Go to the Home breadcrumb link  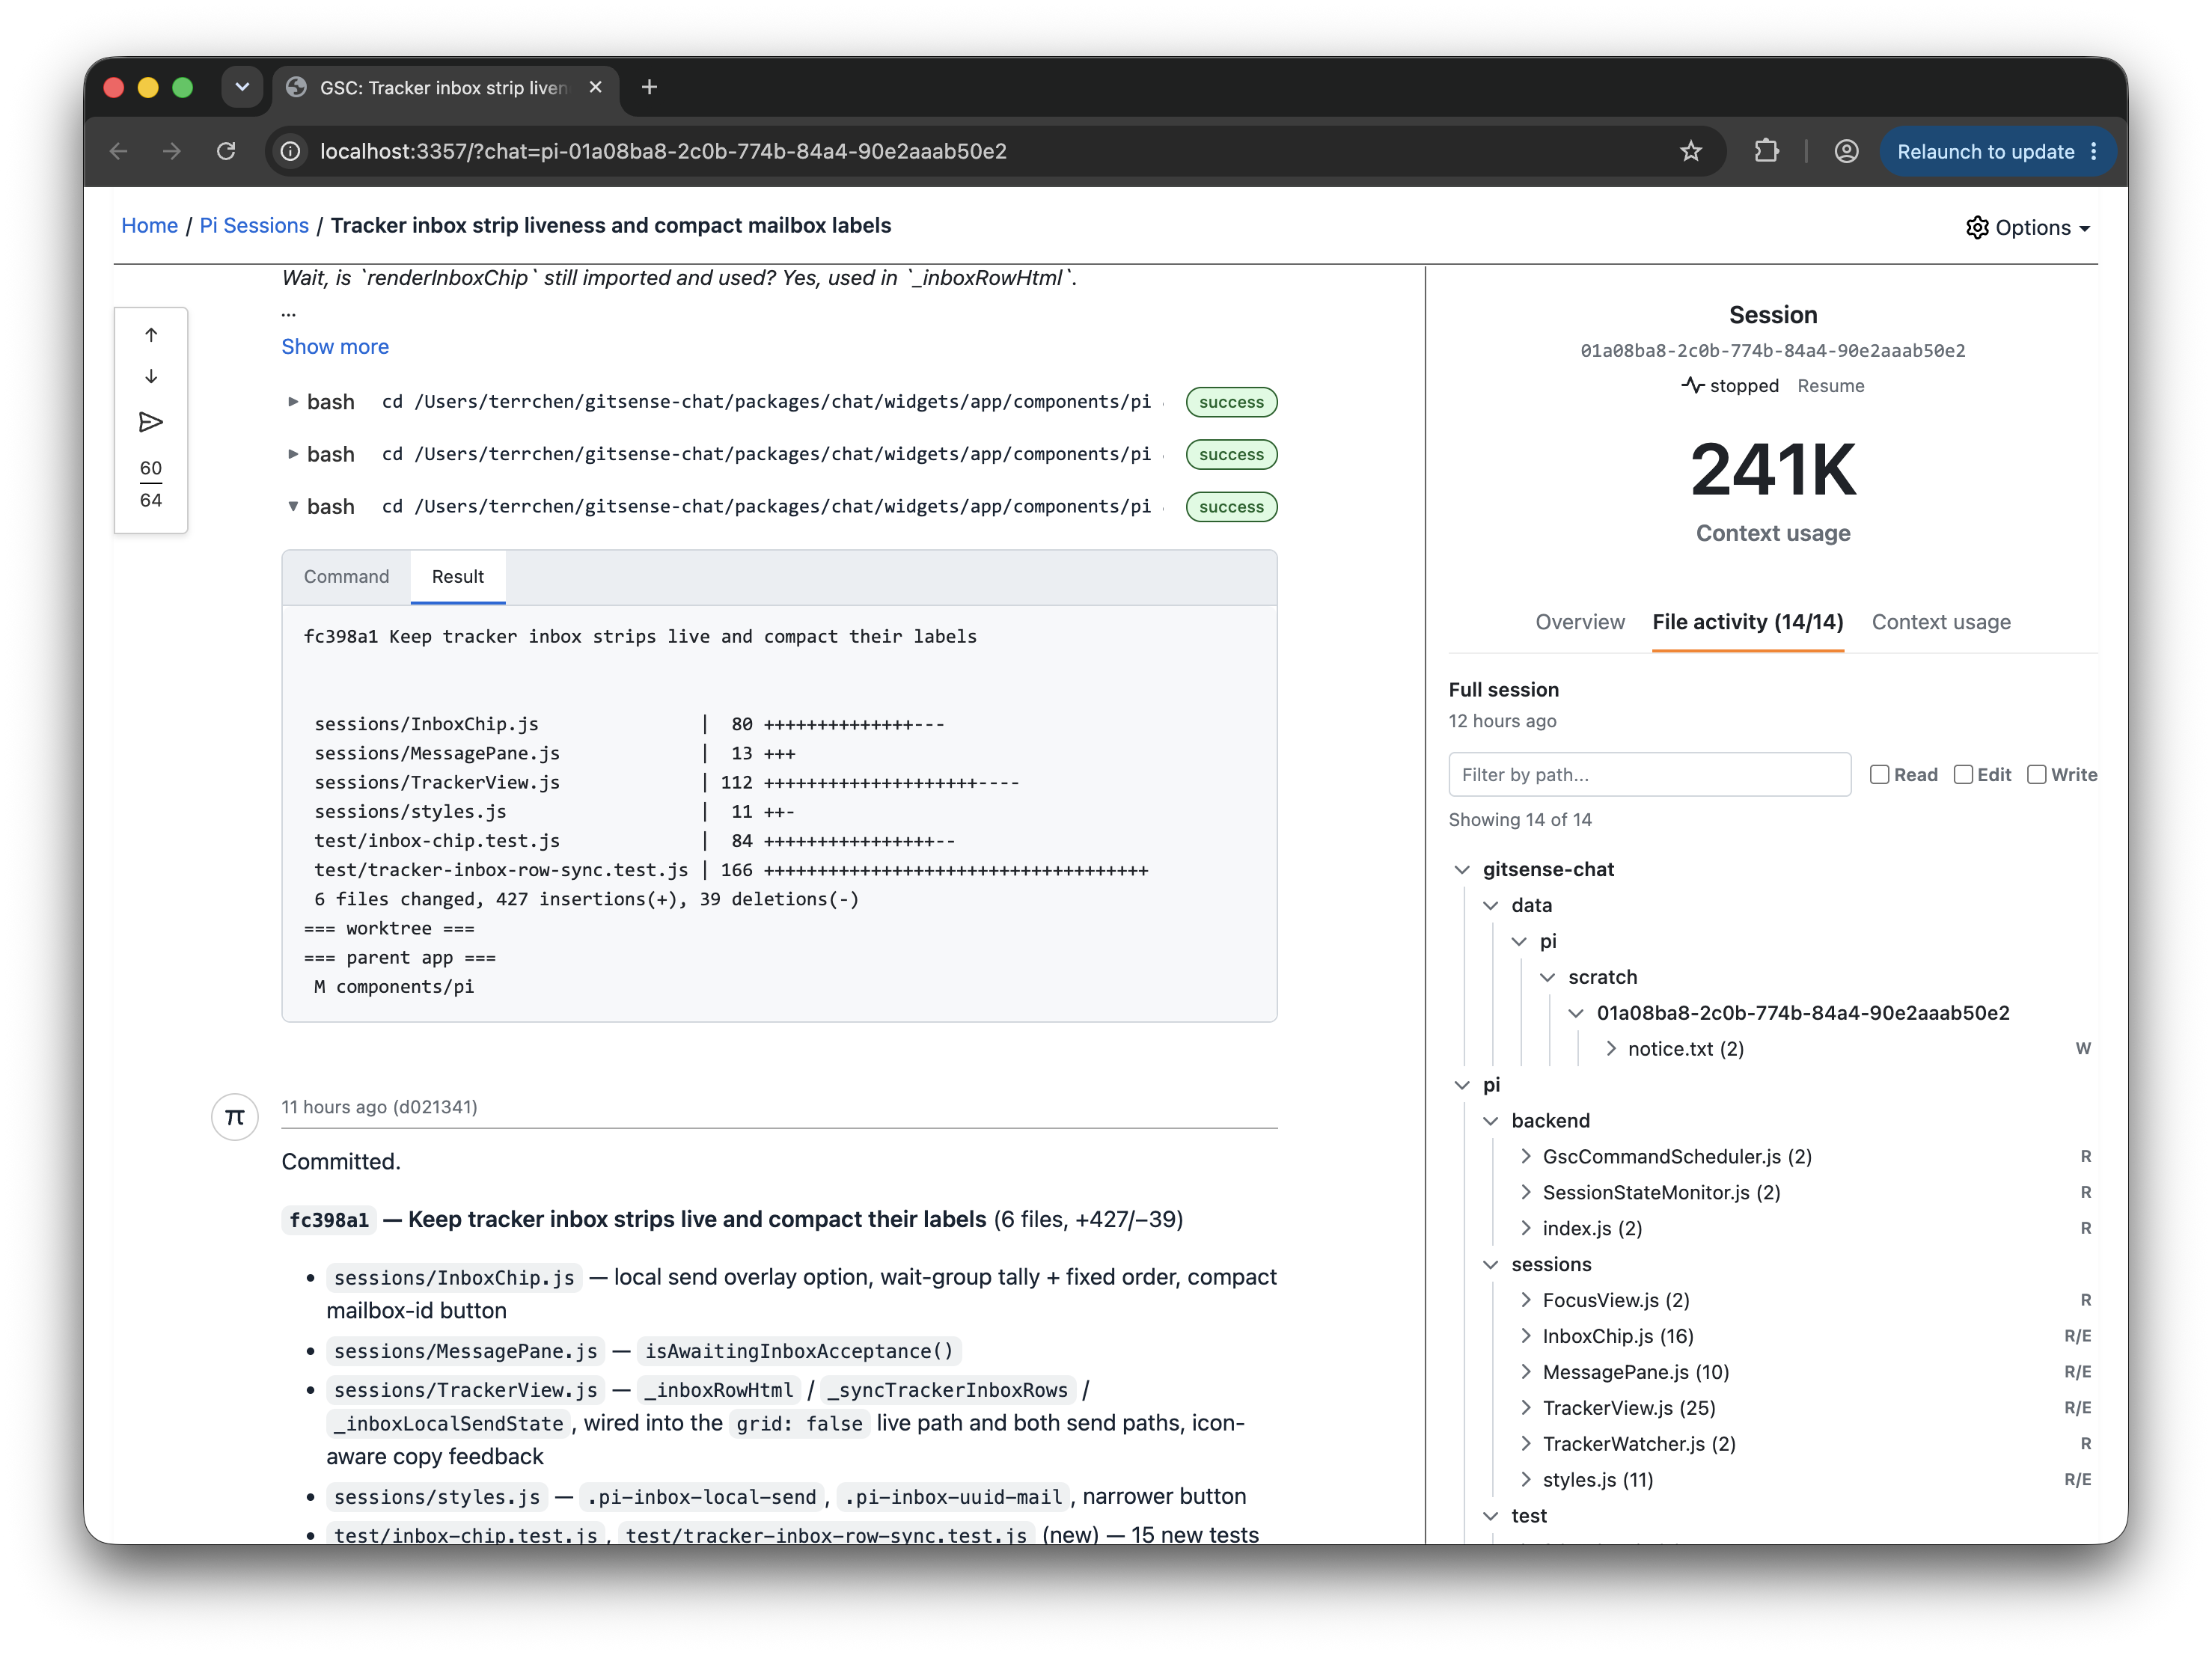point(149,226)
